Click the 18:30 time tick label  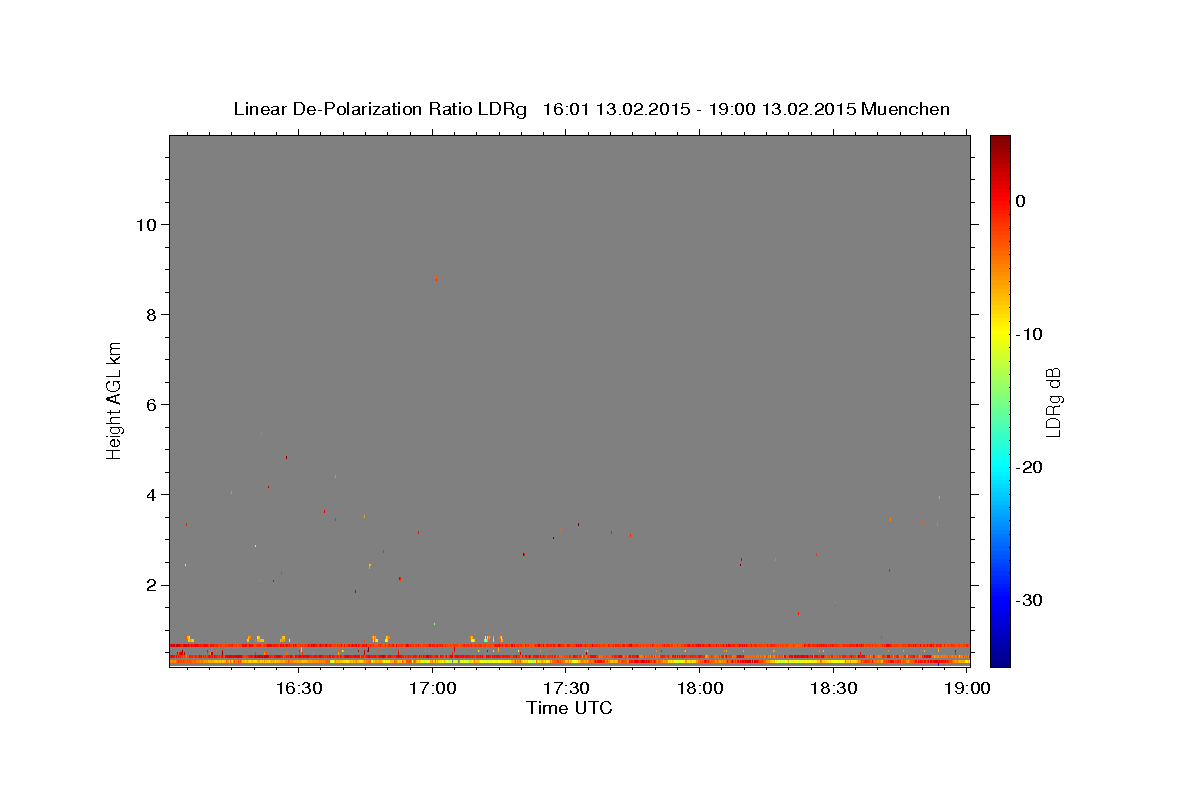coord(834,688)
